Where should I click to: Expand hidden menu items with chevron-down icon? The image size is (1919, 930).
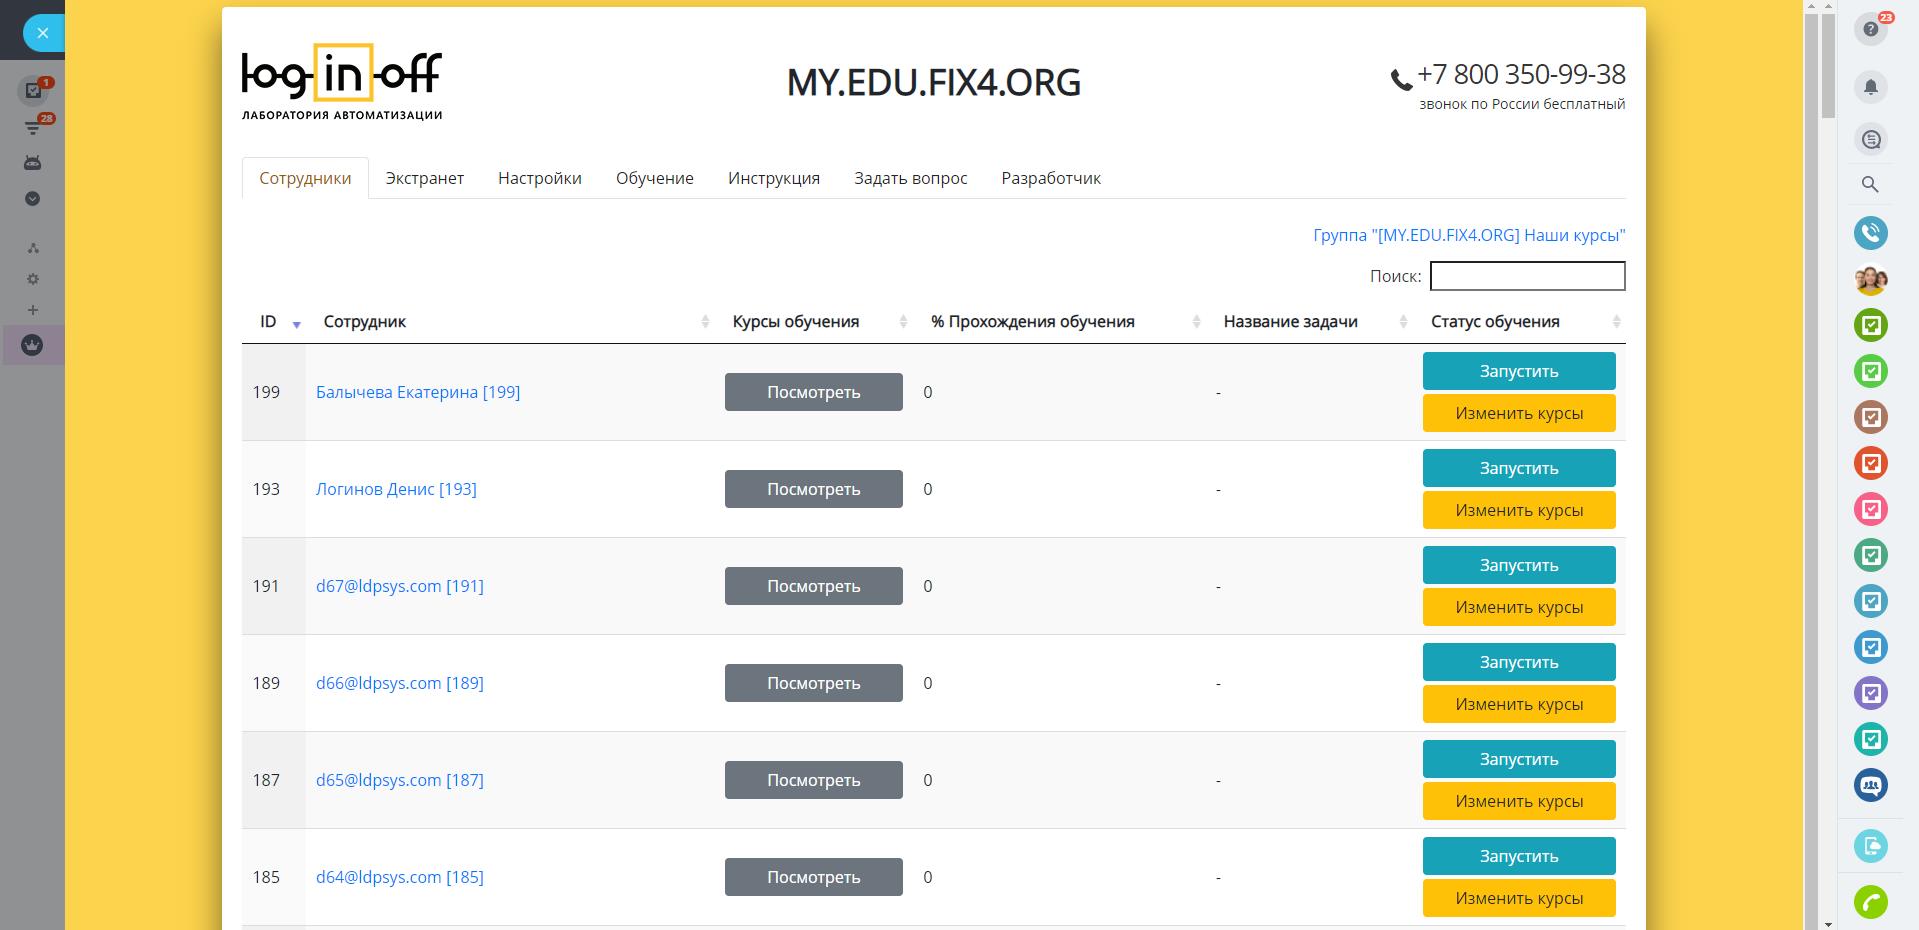[33, 199]
